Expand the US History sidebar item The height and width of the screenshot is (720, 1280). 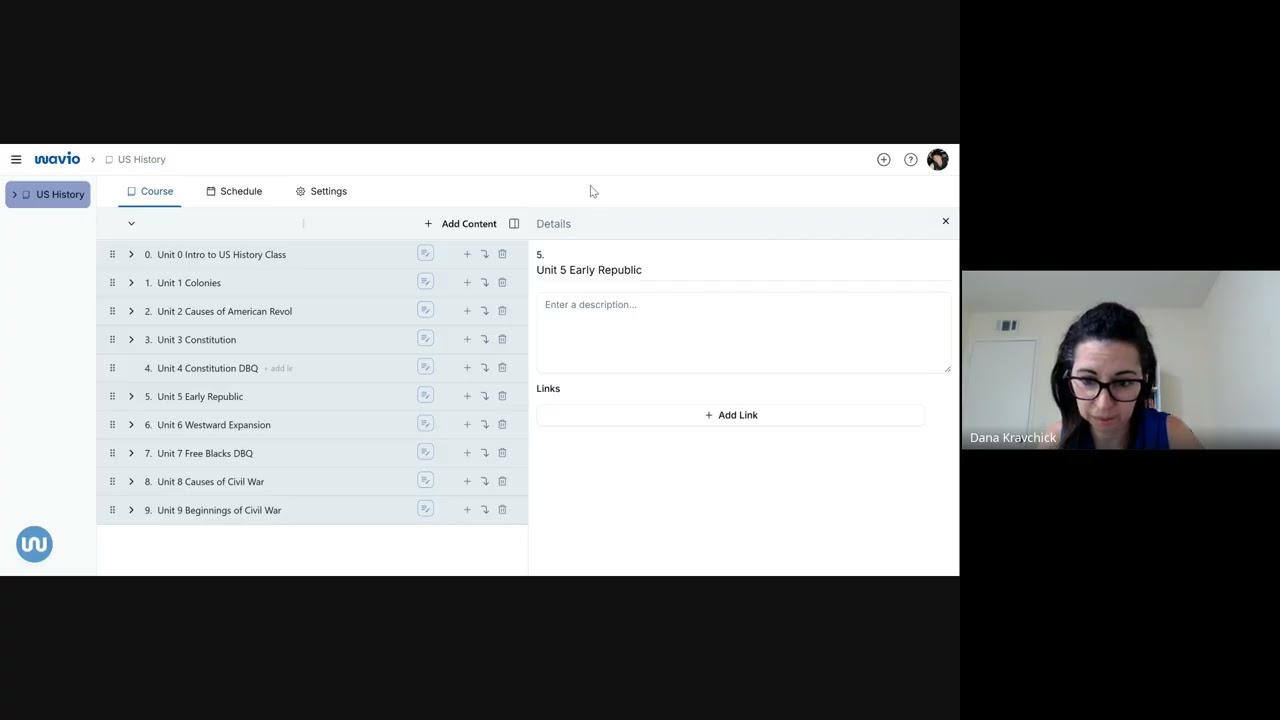[x=14, y=194]
